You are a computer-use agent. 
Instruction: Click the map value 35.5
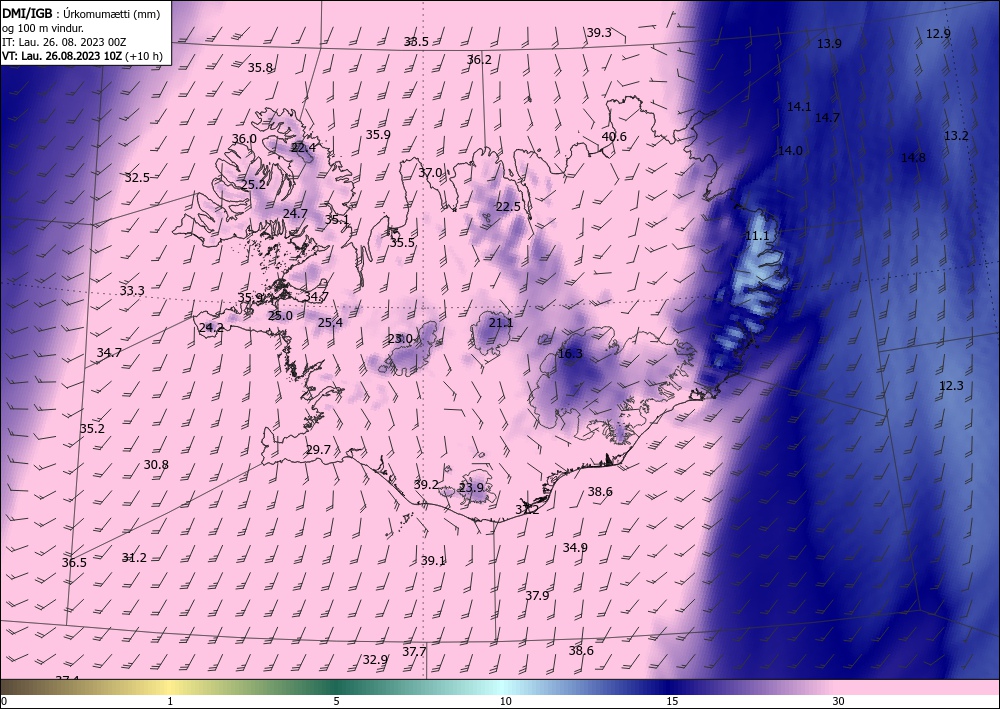402,243
